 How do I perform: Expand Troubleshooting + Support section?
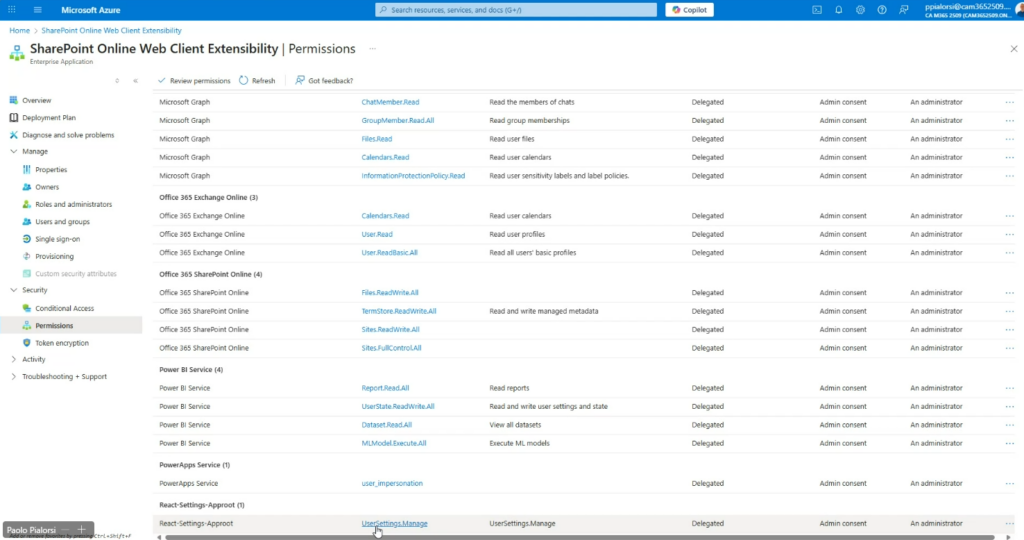pos(14,377)
